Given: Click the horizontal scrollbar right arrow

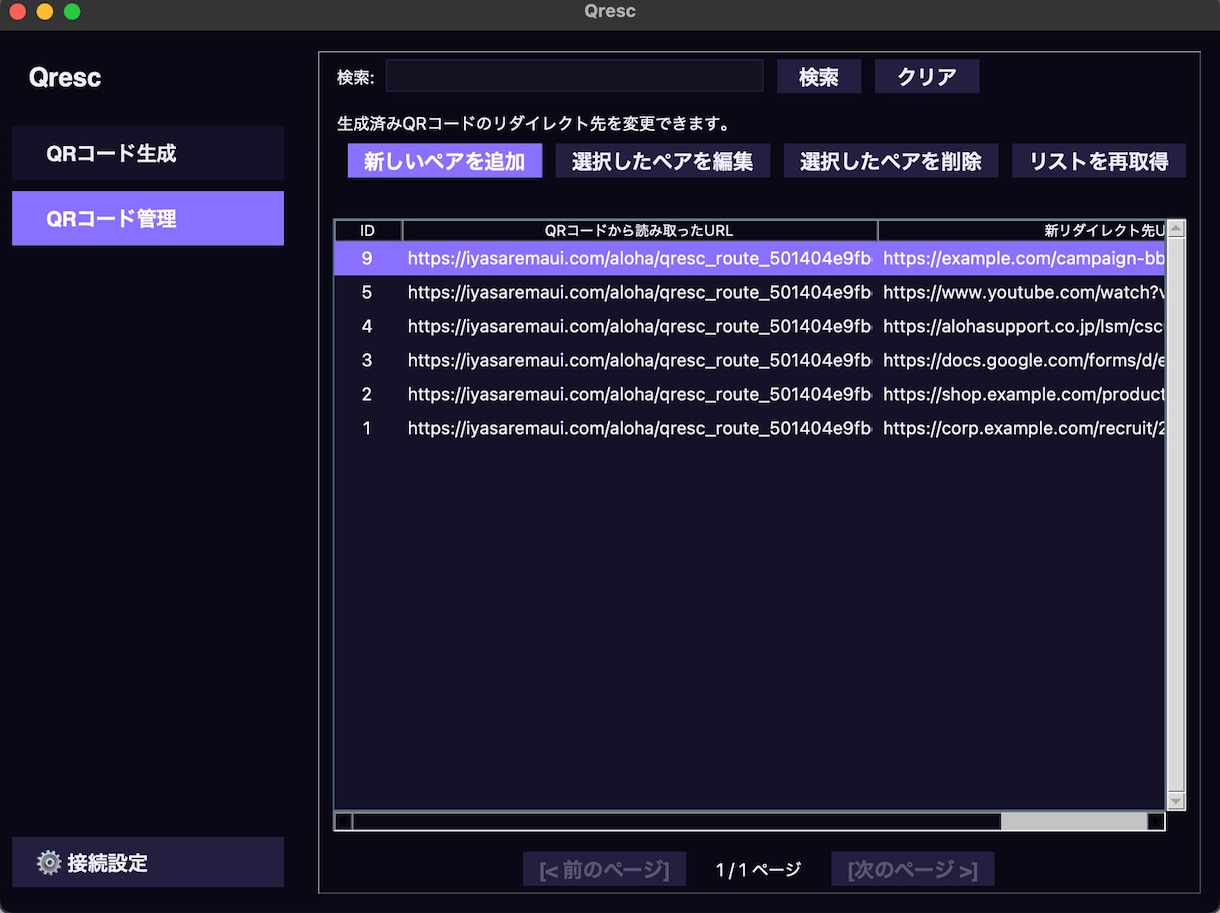Looking at the screenshot, I should (x=1157, y=822).
